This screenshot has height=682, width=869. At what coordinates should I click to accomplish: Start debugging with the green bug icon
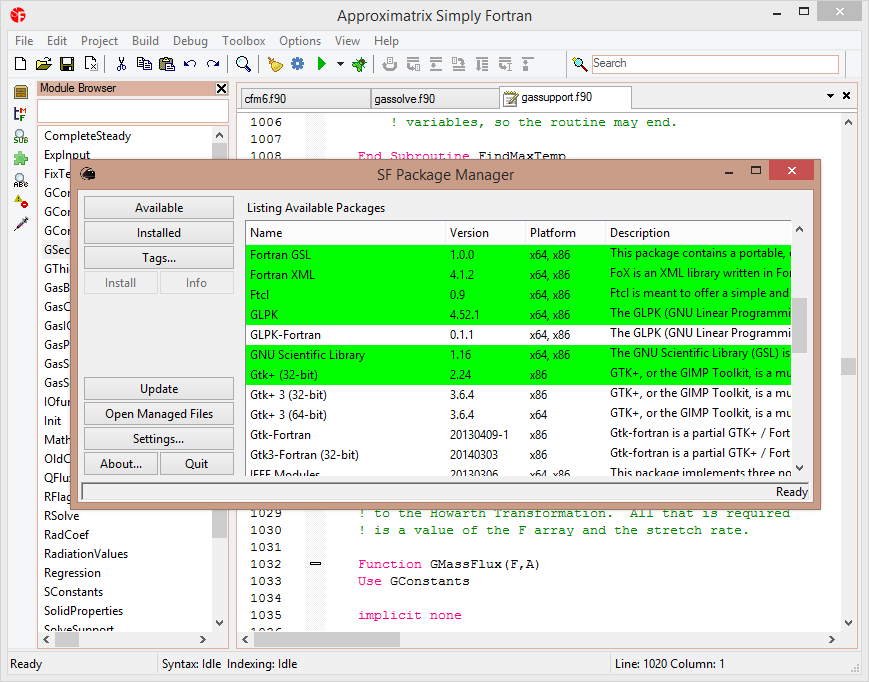click(x=359, y=64)
